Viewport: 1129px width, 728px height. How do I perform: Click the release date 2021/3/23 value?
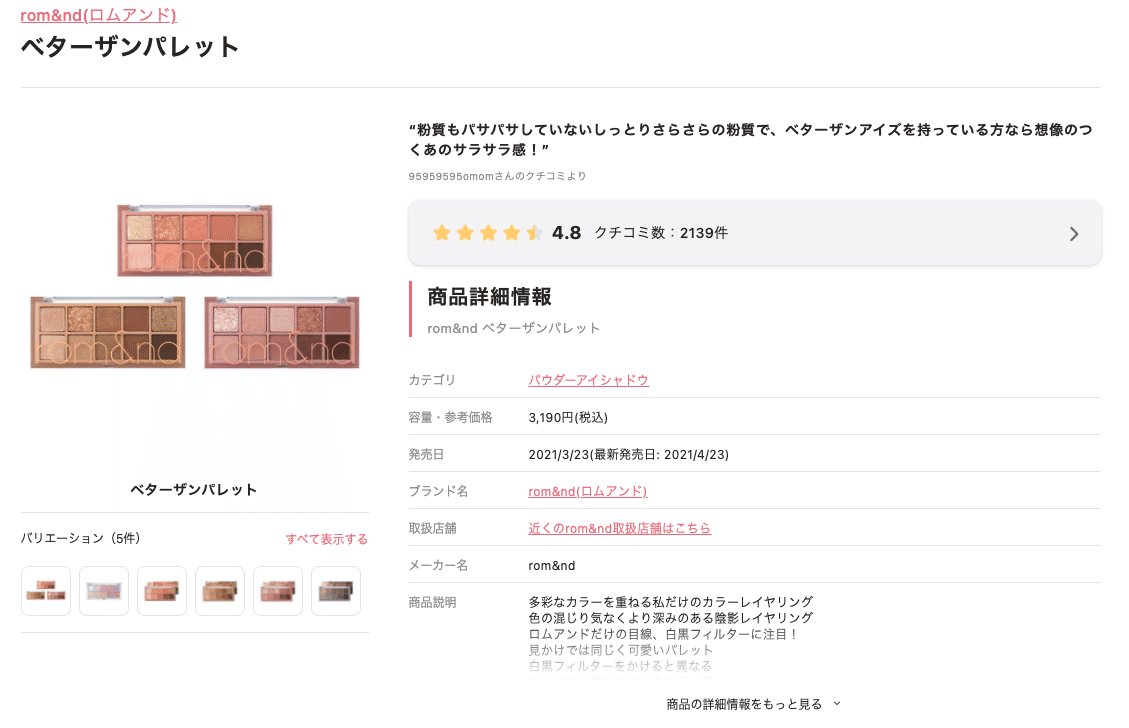click(629, 455)
